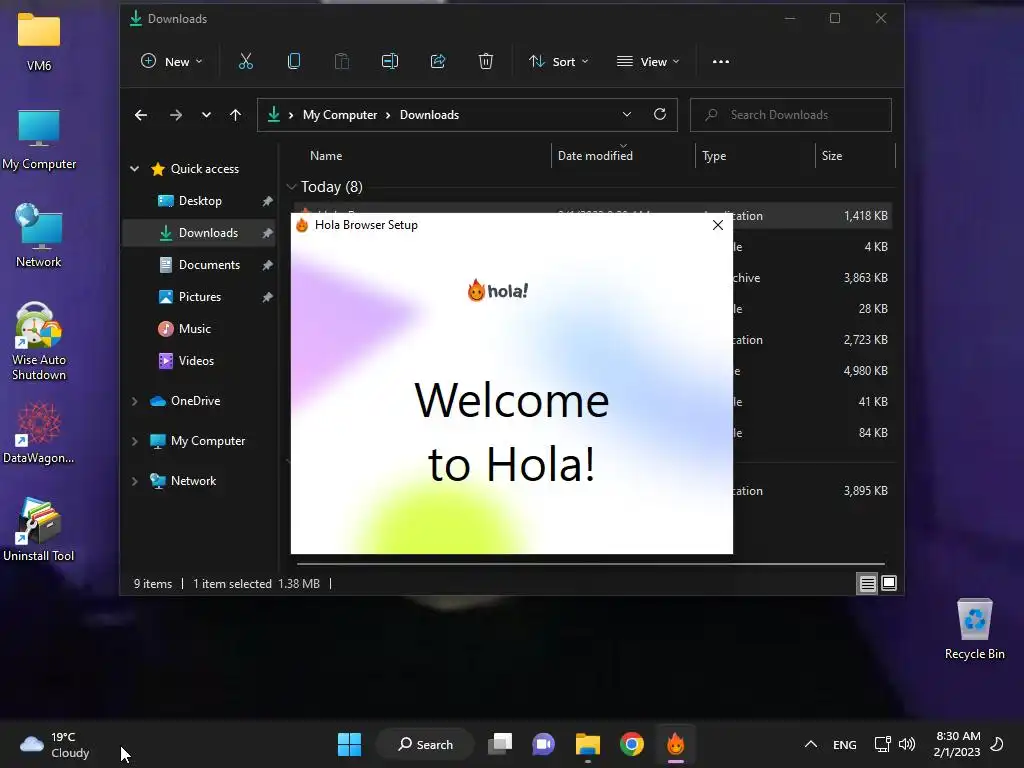Open Google Chrome from taskbar
The image size is (1024, 768).
point(632,744)
